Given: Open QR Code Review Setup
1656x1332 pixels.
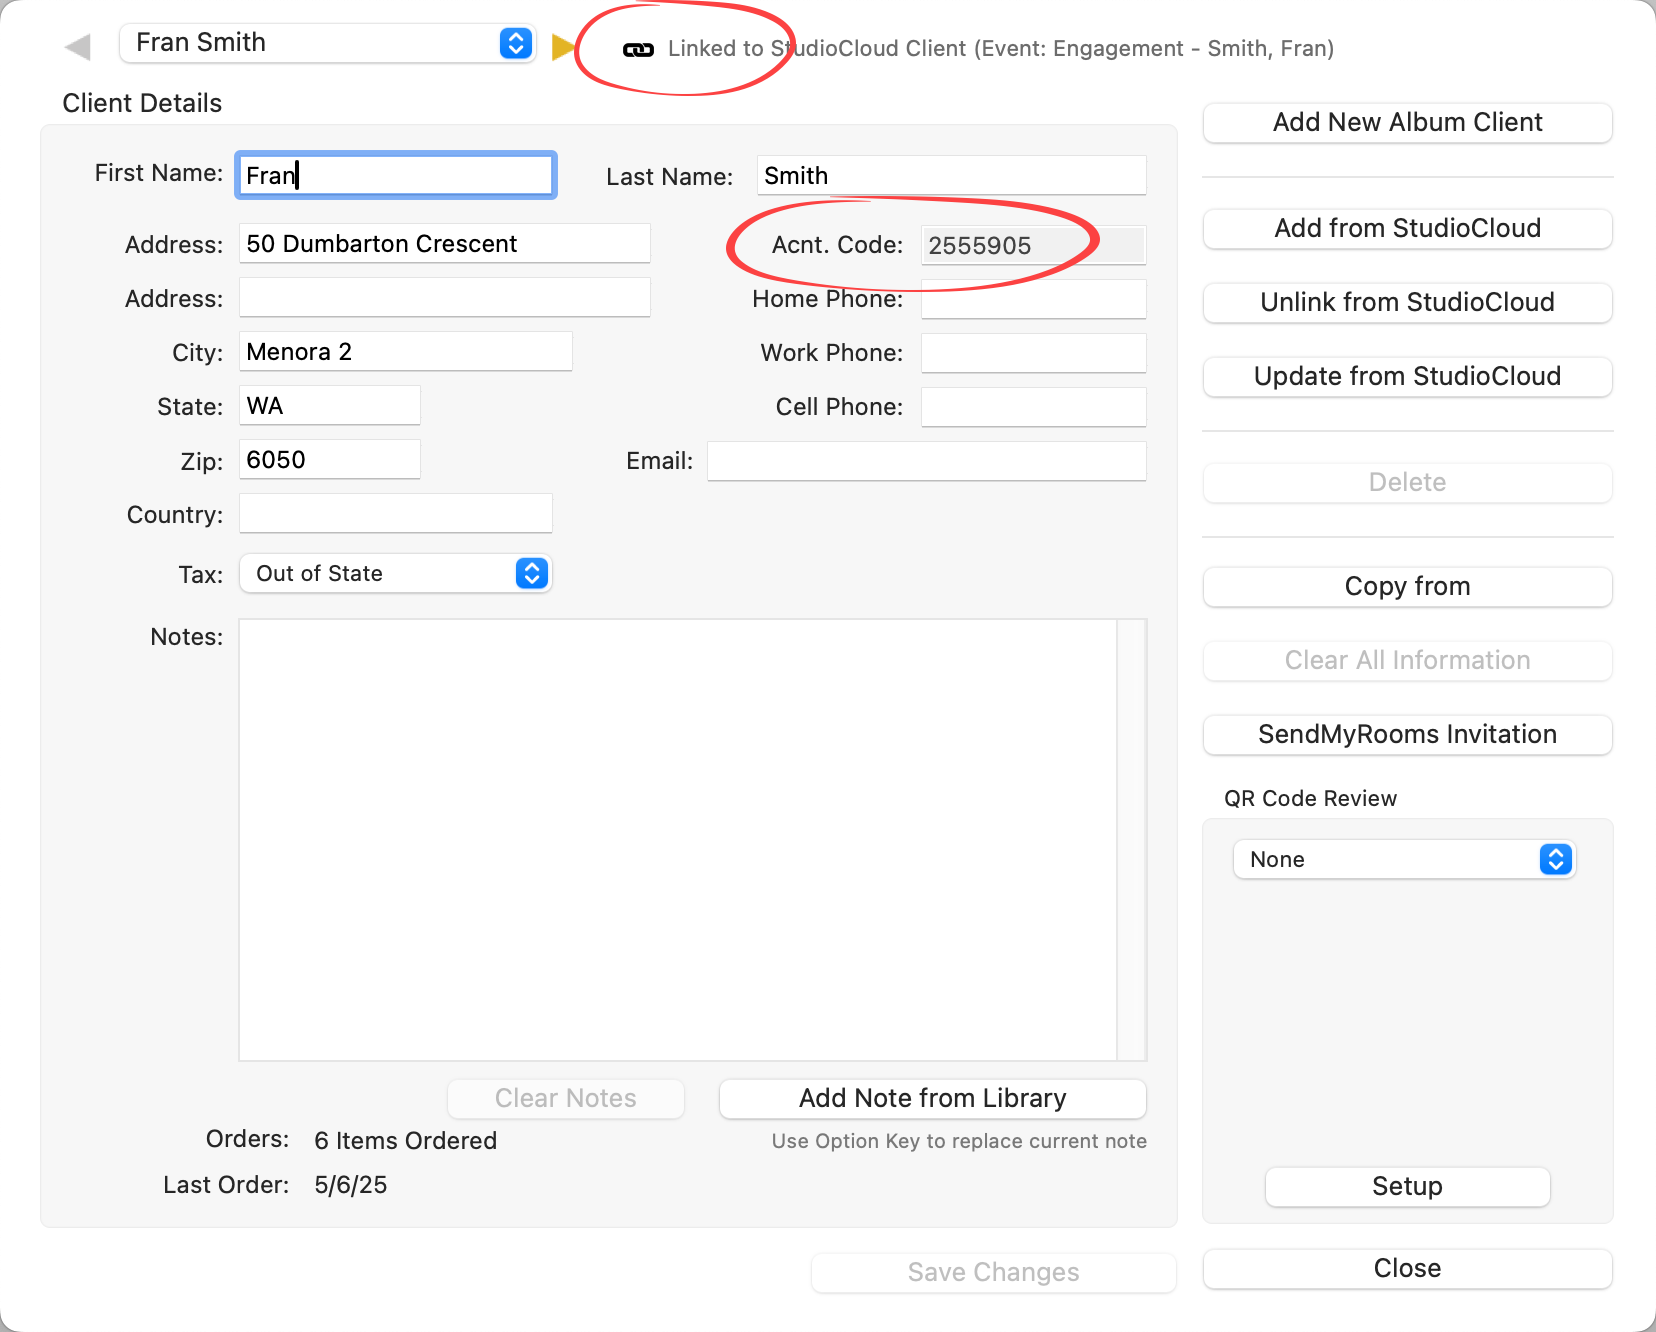Looking at the screenshot, I should 1407,1186.
